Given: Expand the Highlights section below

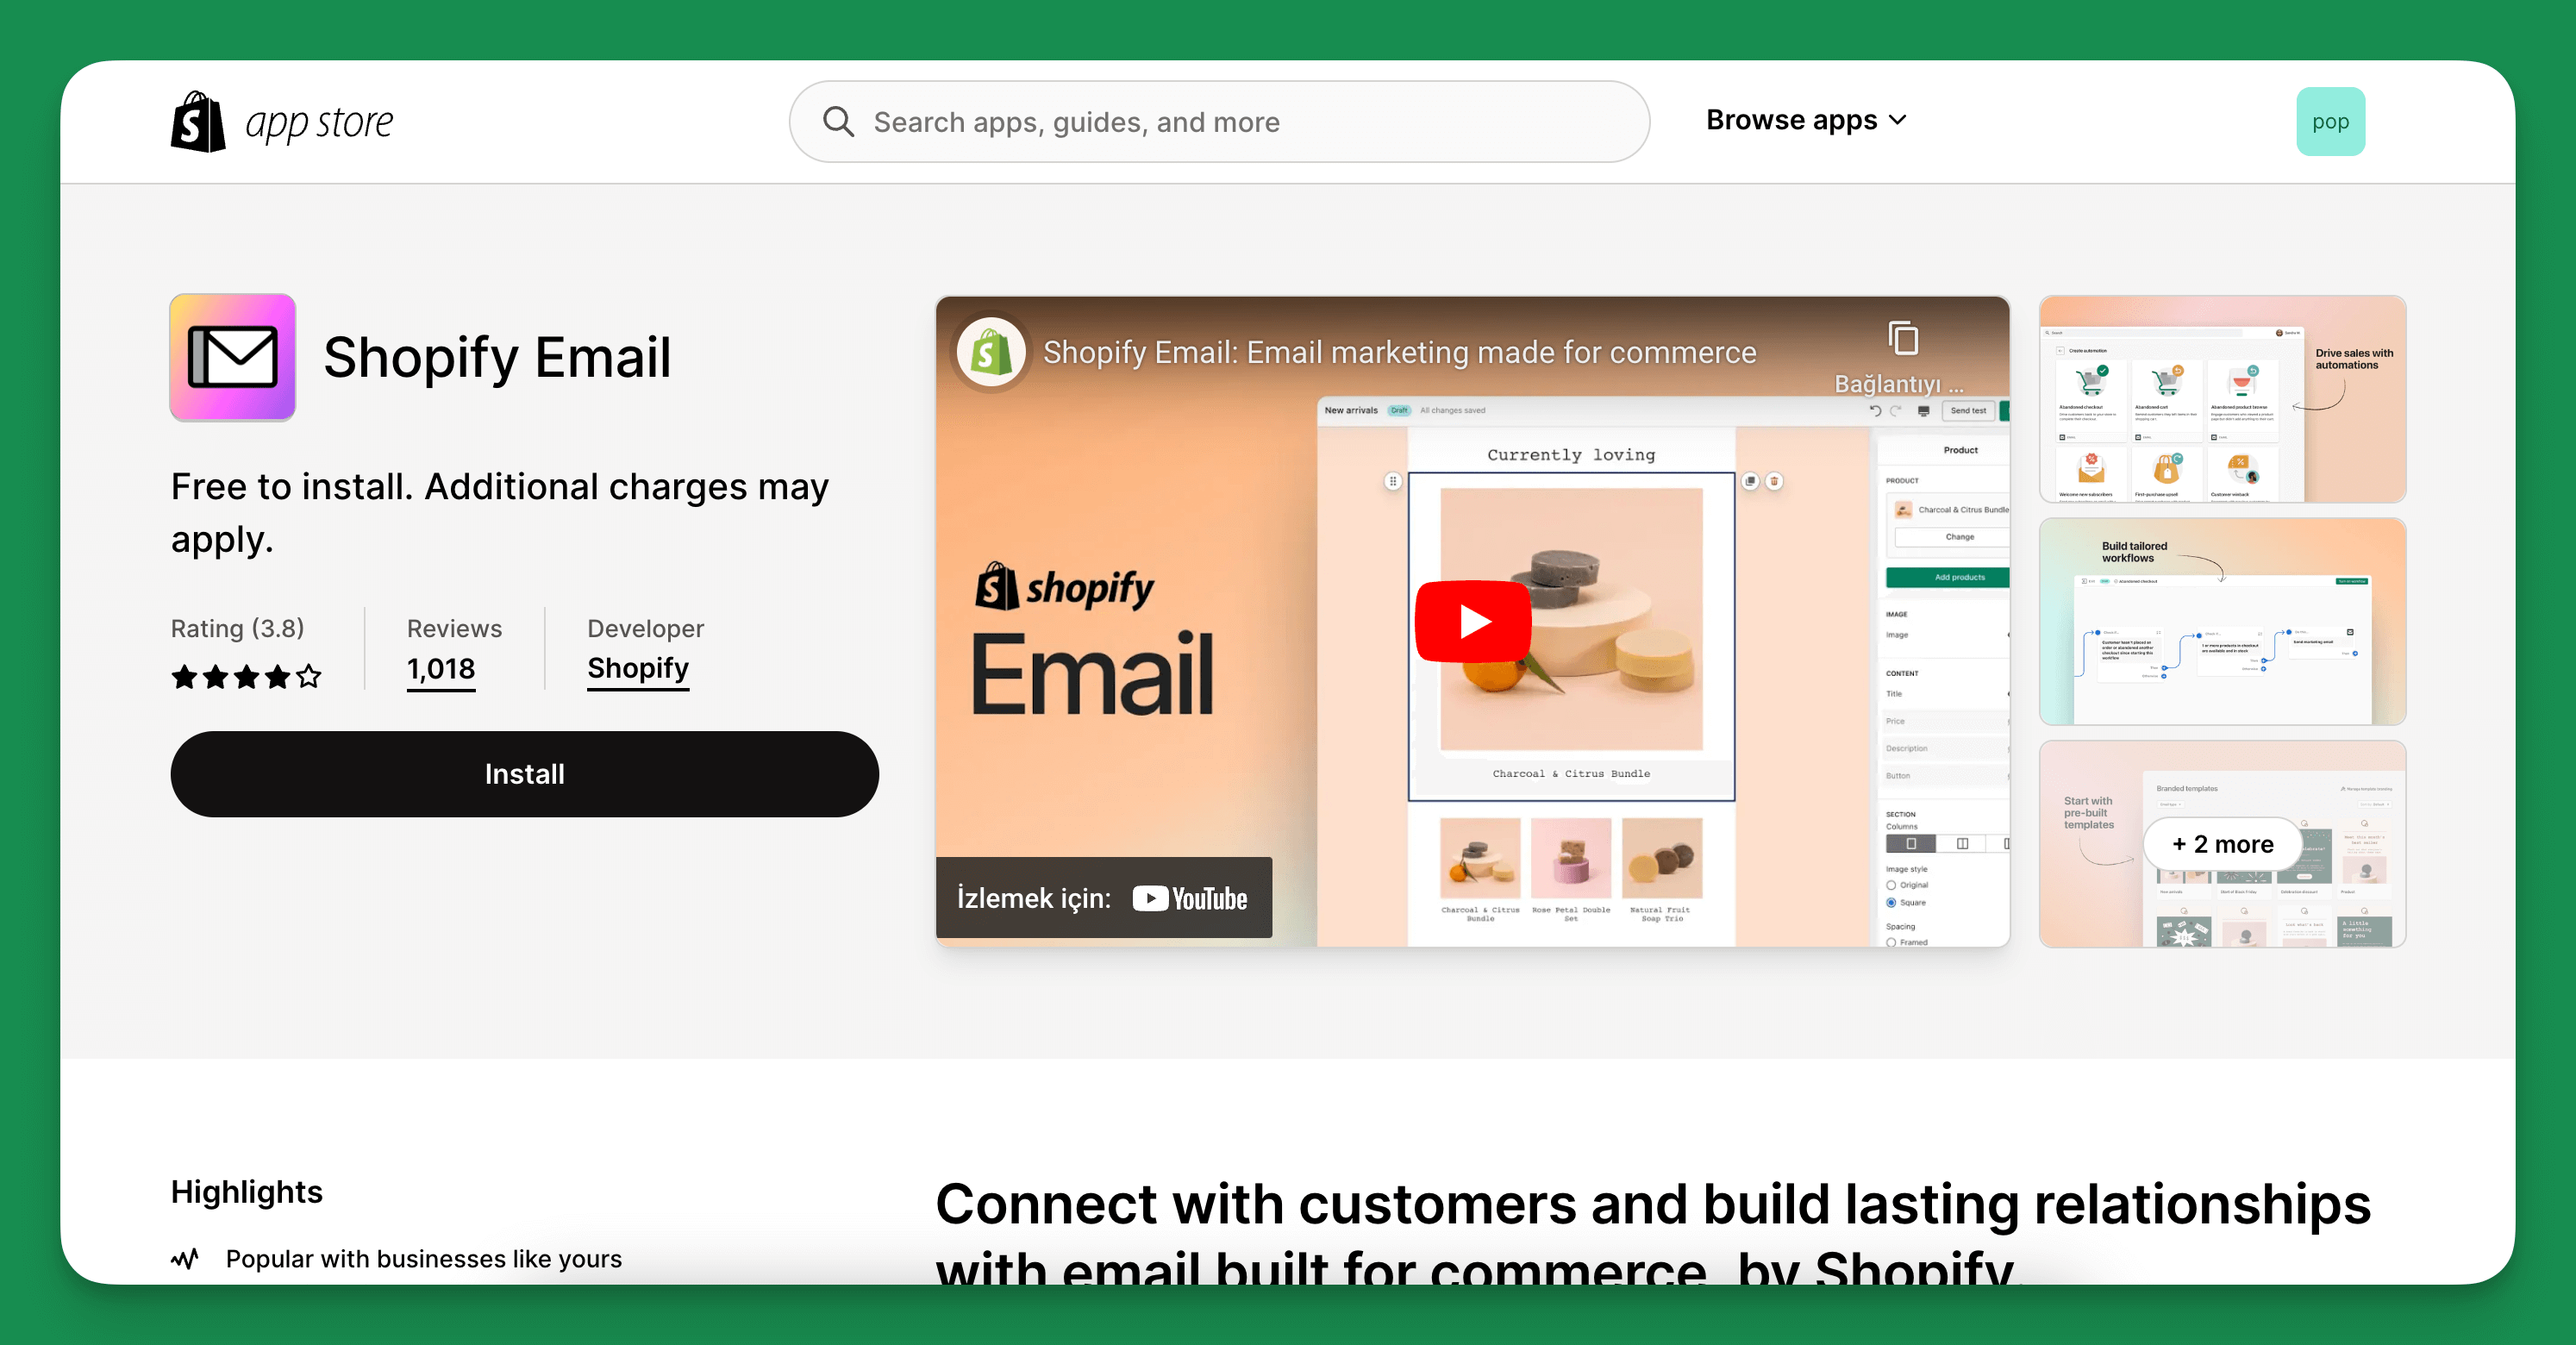Looking at the screenshot, I should coord(247,1190).
